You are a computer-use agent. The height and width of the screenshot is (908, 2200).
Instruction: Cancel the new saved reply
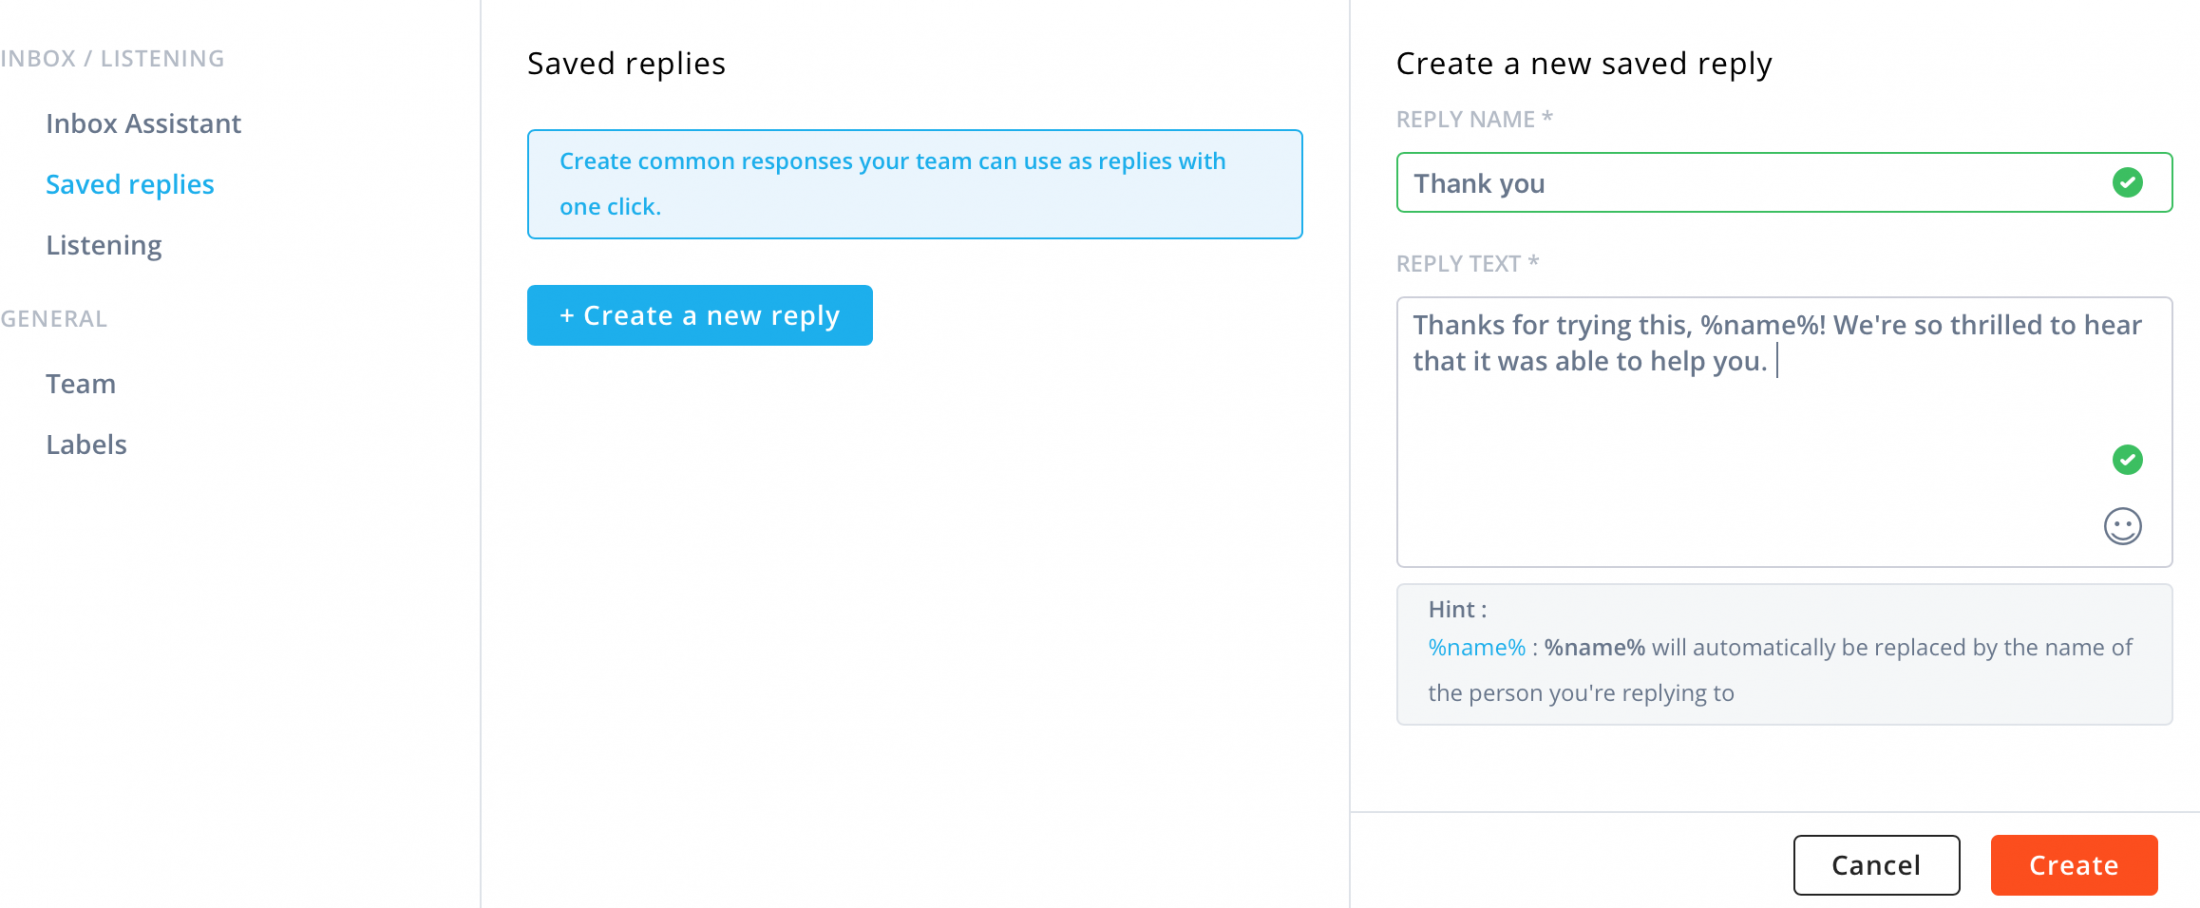click(1875, 865)
